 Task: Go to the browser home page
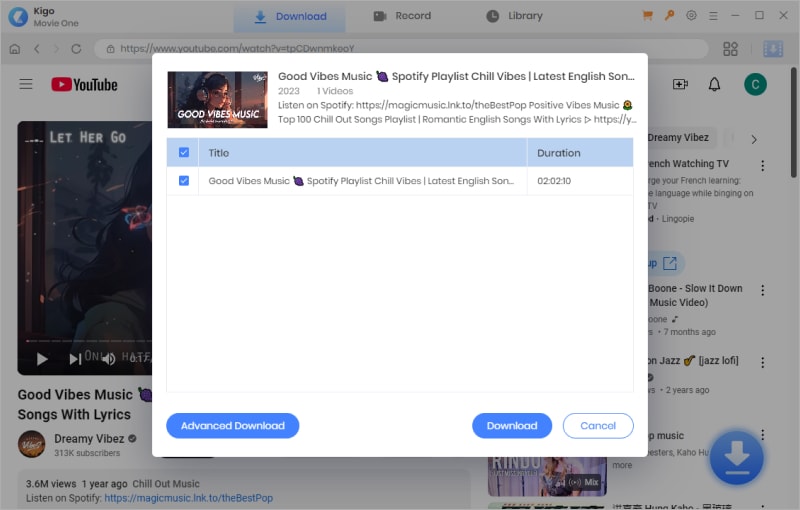(15, 49)
